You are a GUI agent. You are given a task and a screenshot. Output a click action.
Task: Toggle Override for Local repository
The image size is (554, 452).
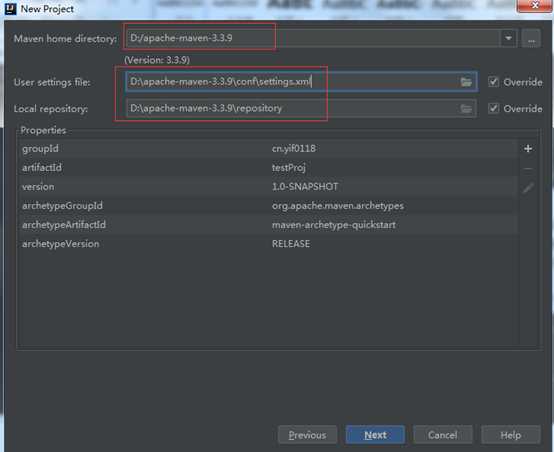tap(494, 108)
